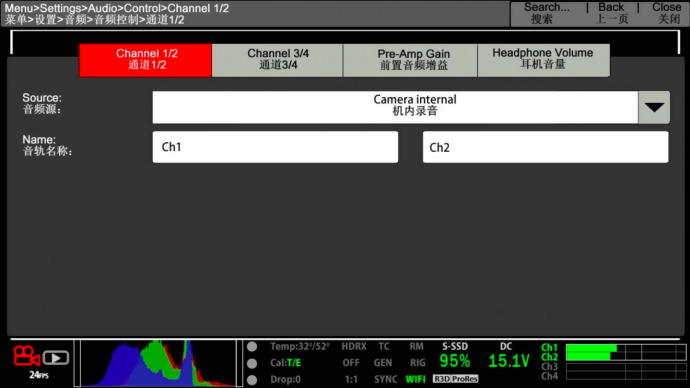Open the Headphone Volume tab
The height and width of the screenshot is (388, 690).
[543, 60]
